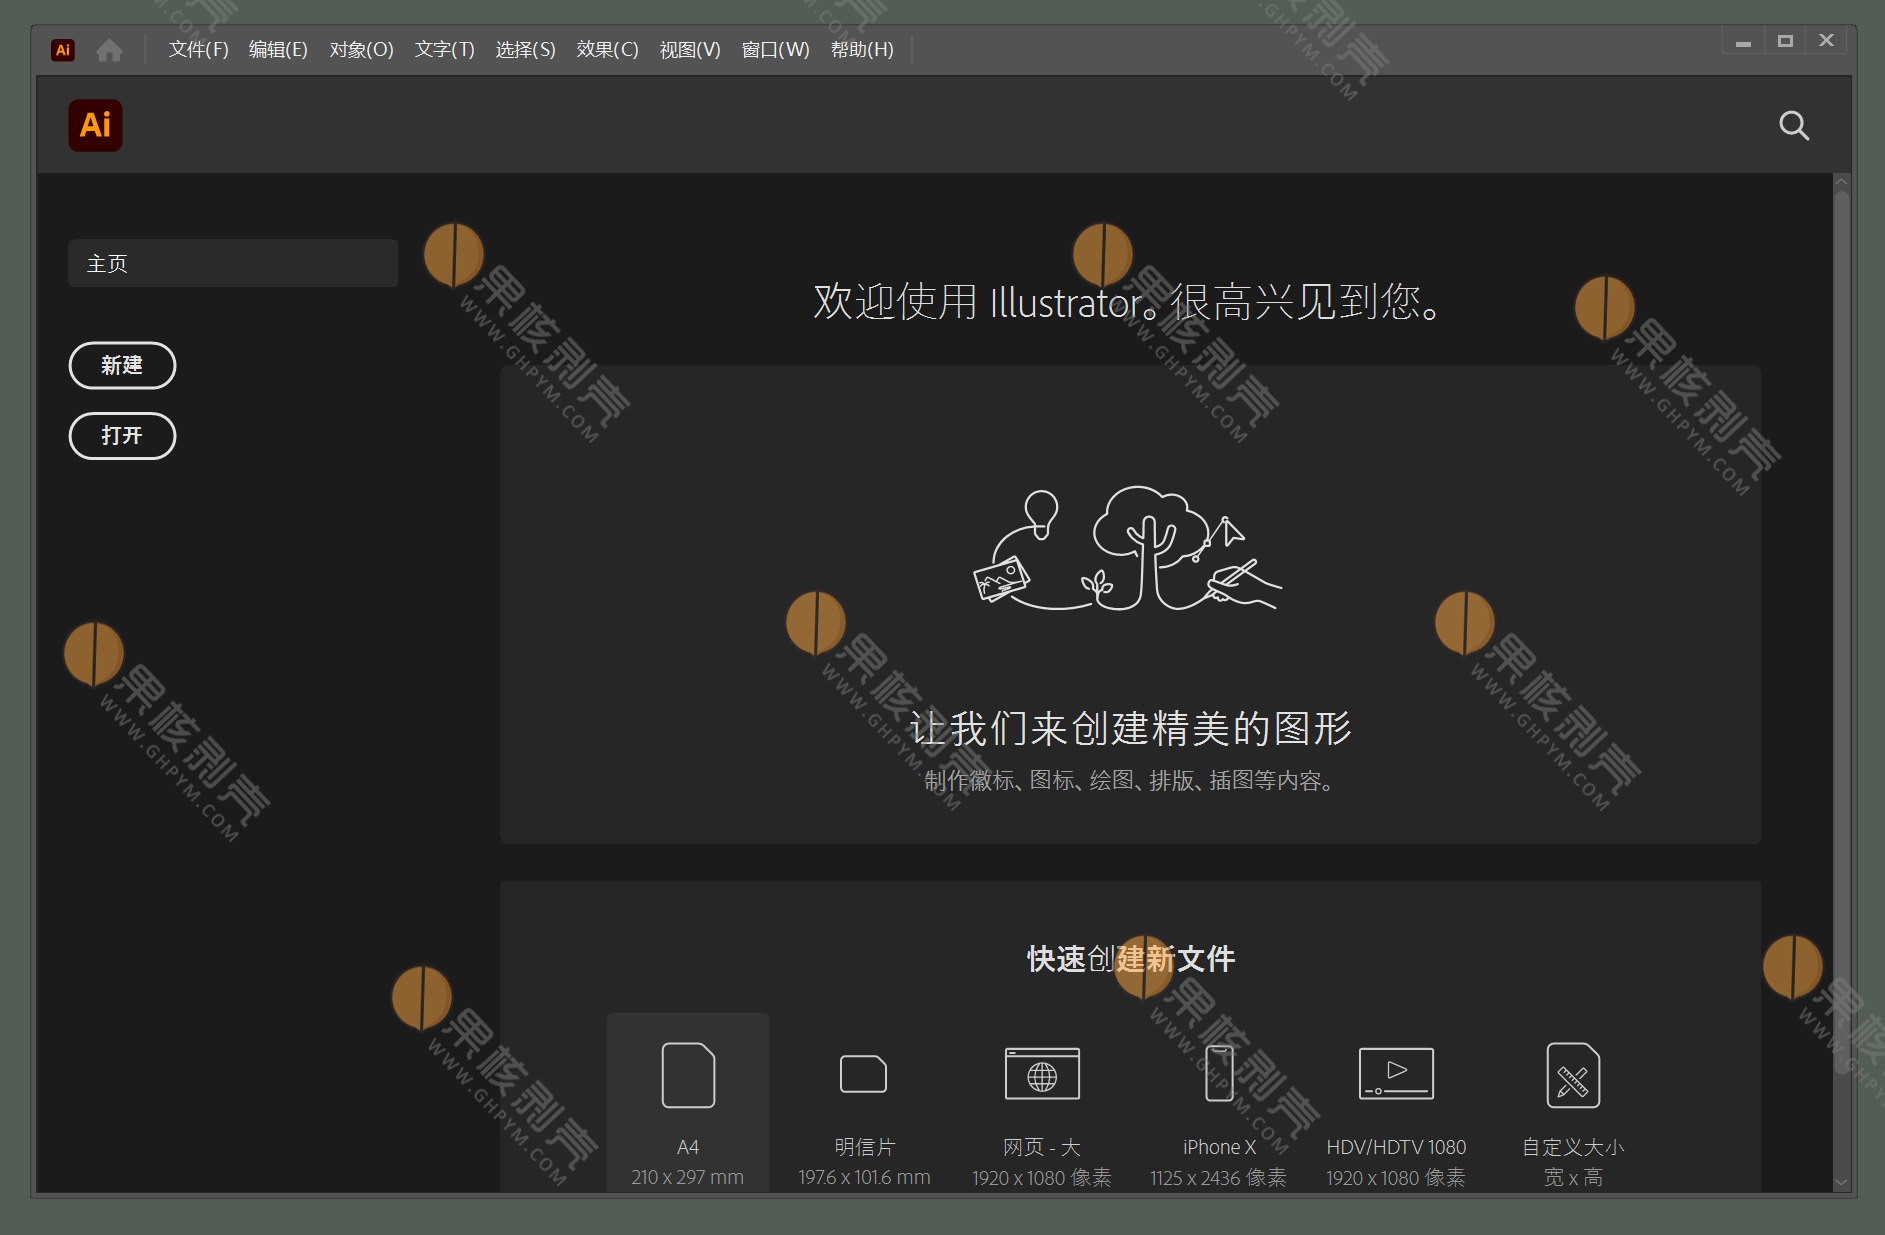1885x1235 pixels.
Task: Open the 选择(S) menu
Action: tap(525, 50)
